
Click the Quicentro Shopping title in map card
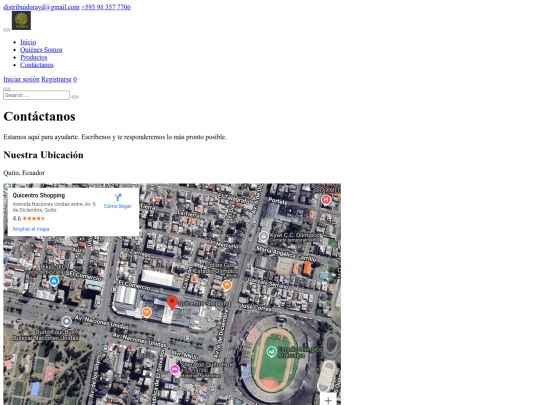pyautogui.click(x=39, y=195)
